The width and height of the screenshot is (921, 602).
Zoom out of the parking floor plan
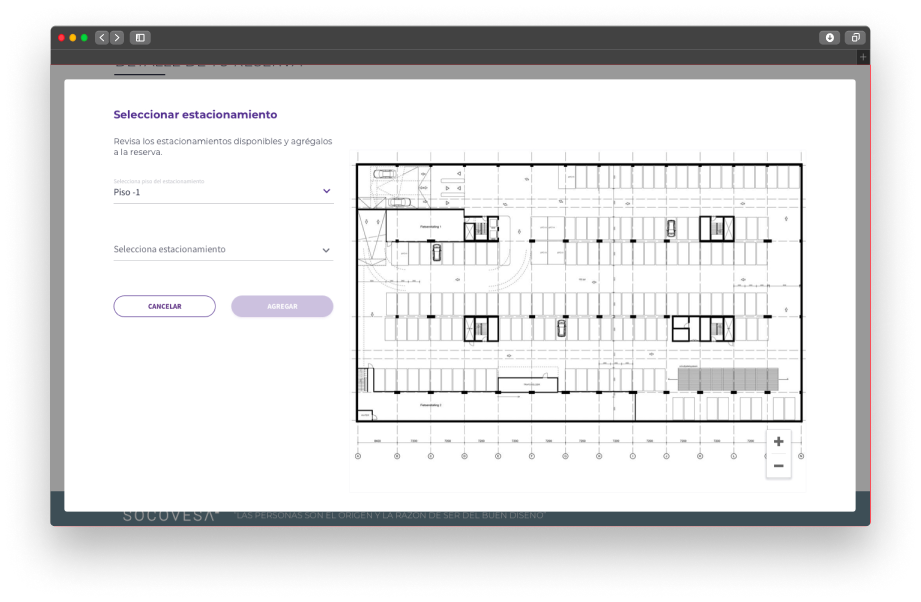(778, 466)
